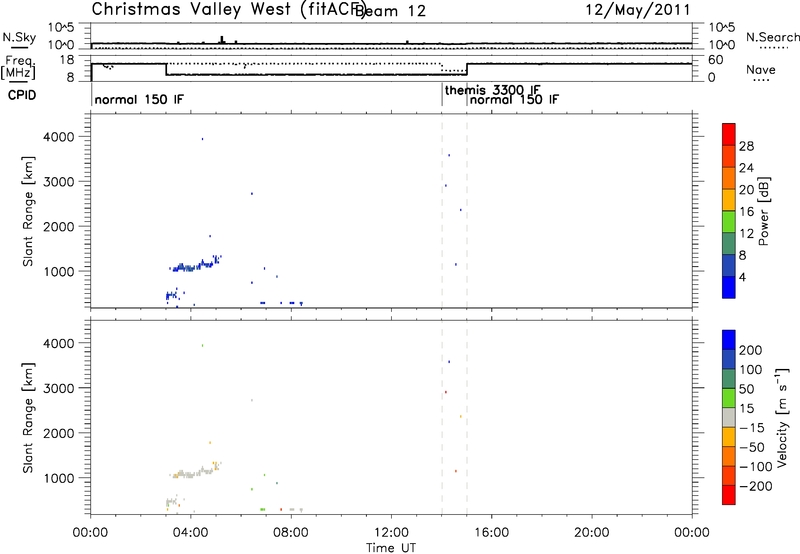The image size is (800, 554).
Task: Click the Slant Range [km] label of power panel
Action: coord(29,211)
